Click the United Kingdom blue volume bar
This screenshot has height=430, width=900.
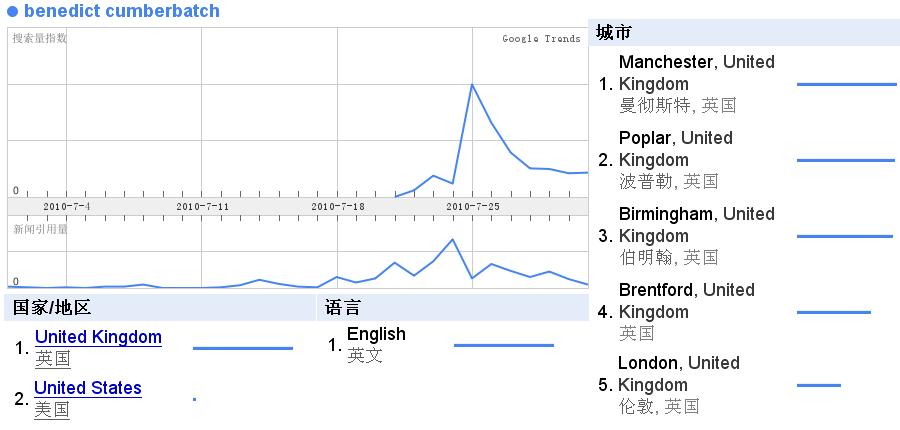pyautogui.click(x=242, y=348)
